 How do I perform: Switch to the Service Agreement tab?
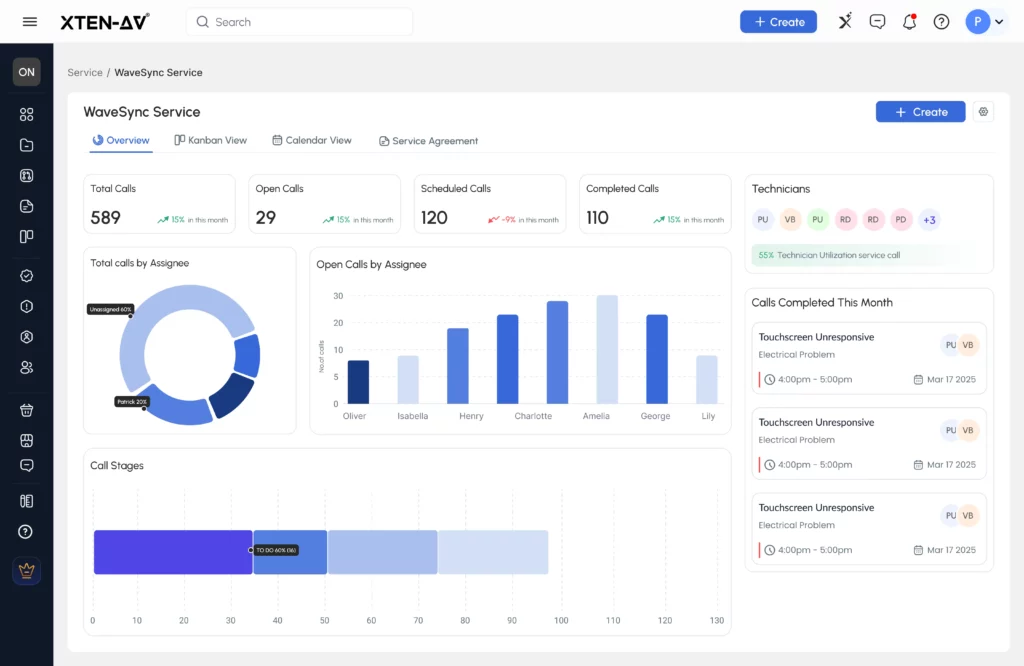click(x=428, y=141)
